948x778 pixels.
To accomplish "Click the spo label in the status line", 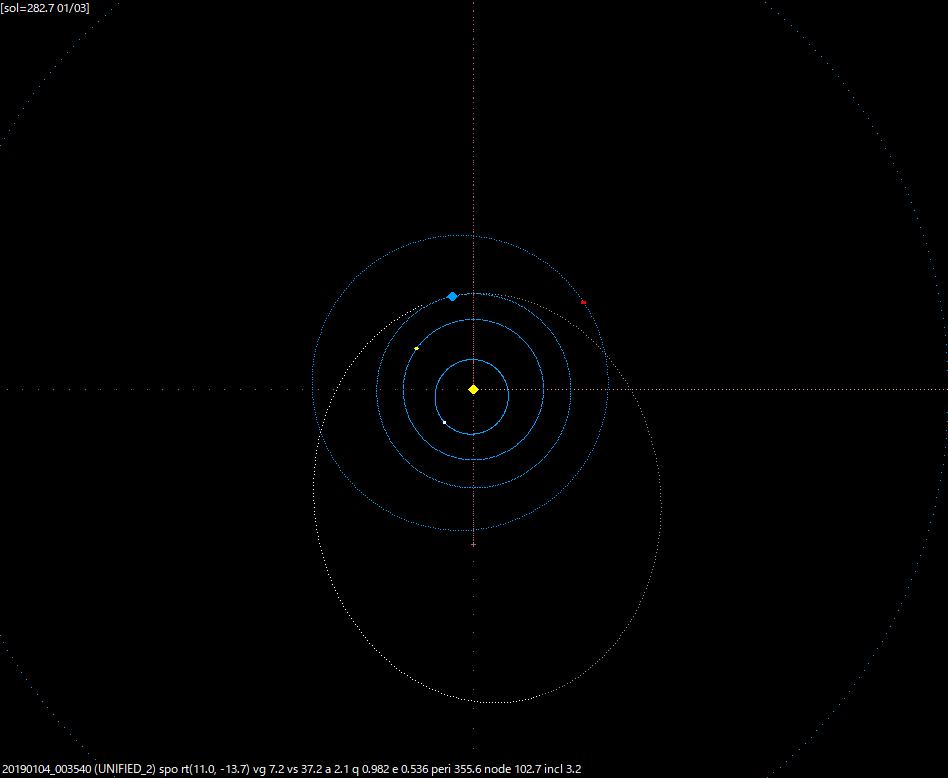I will pos(169,770).
